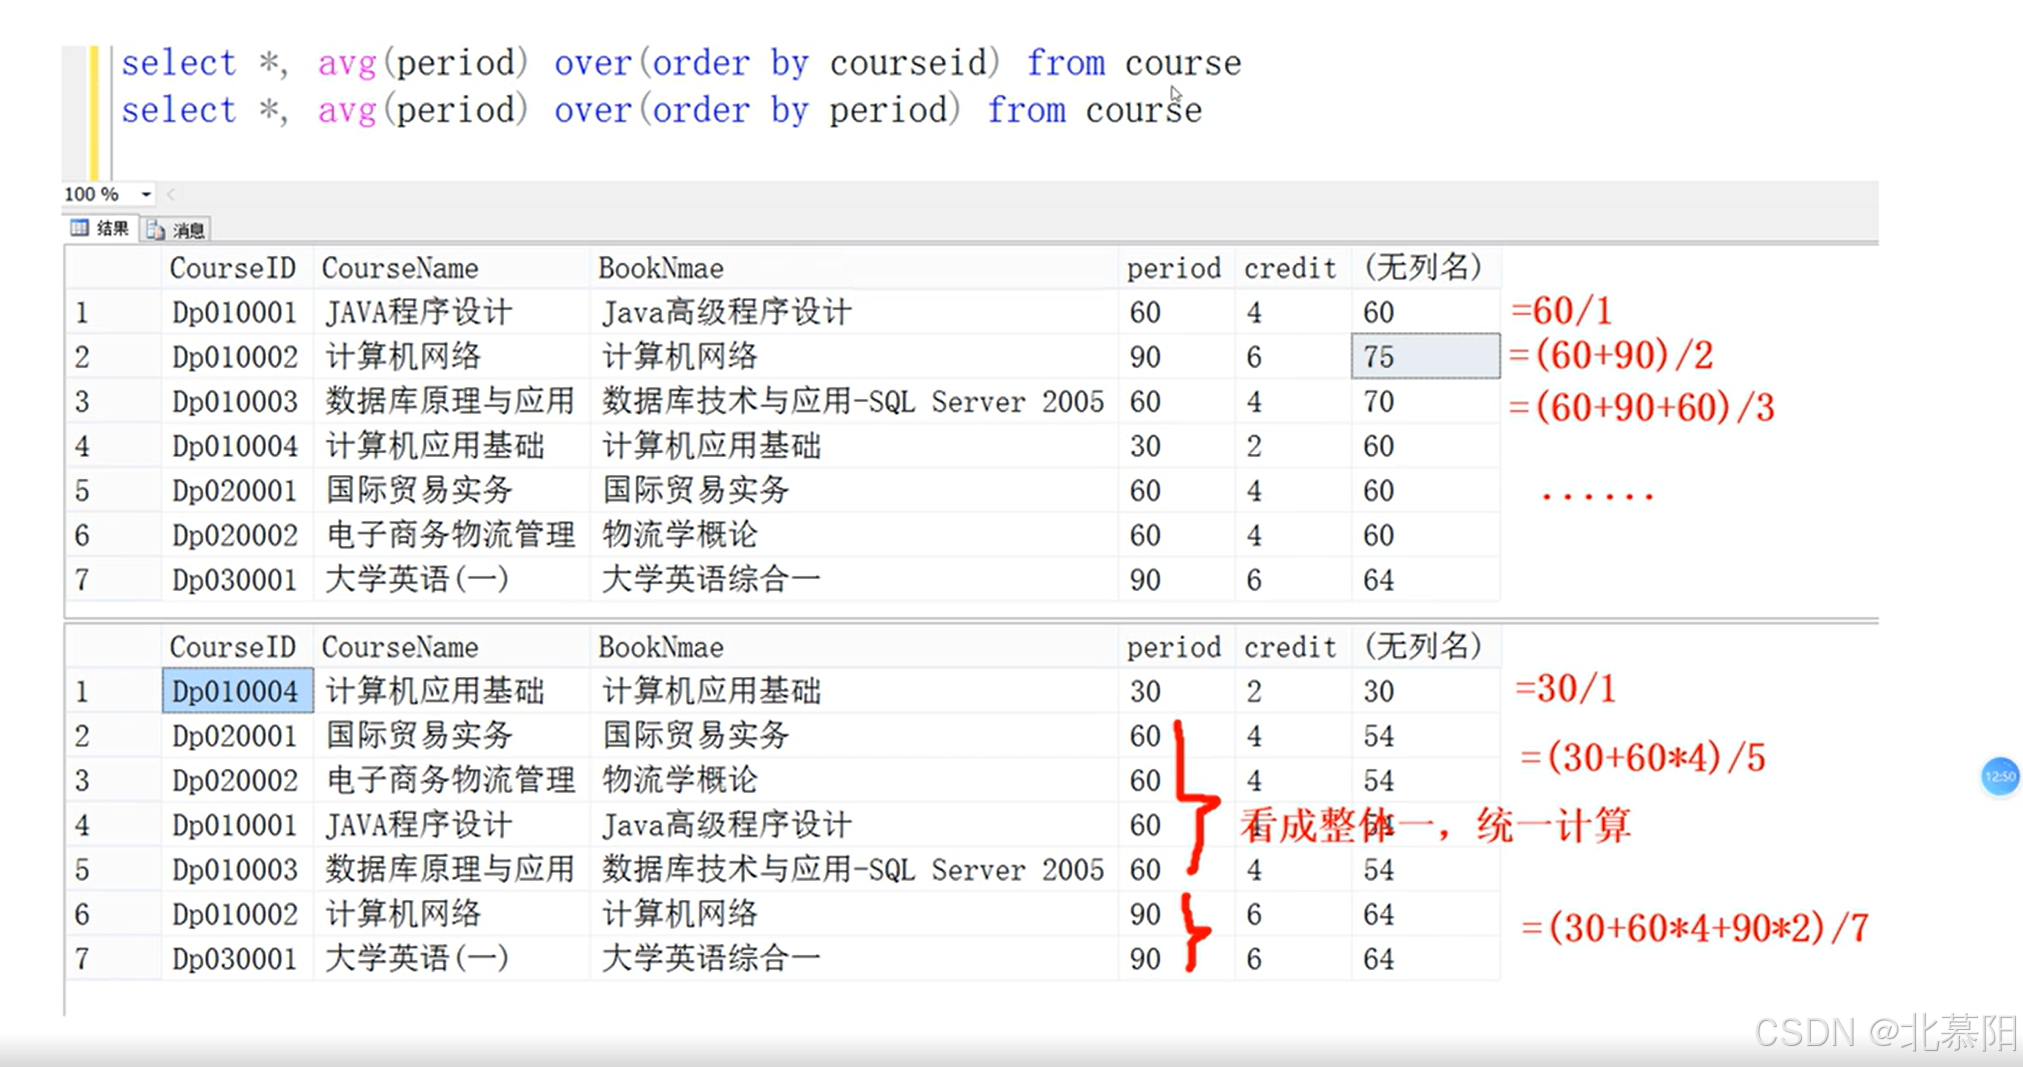Click the scroll-left arrow beside the zoom box
Screen dimensions: 2023x1067
[x=171, y=194]
